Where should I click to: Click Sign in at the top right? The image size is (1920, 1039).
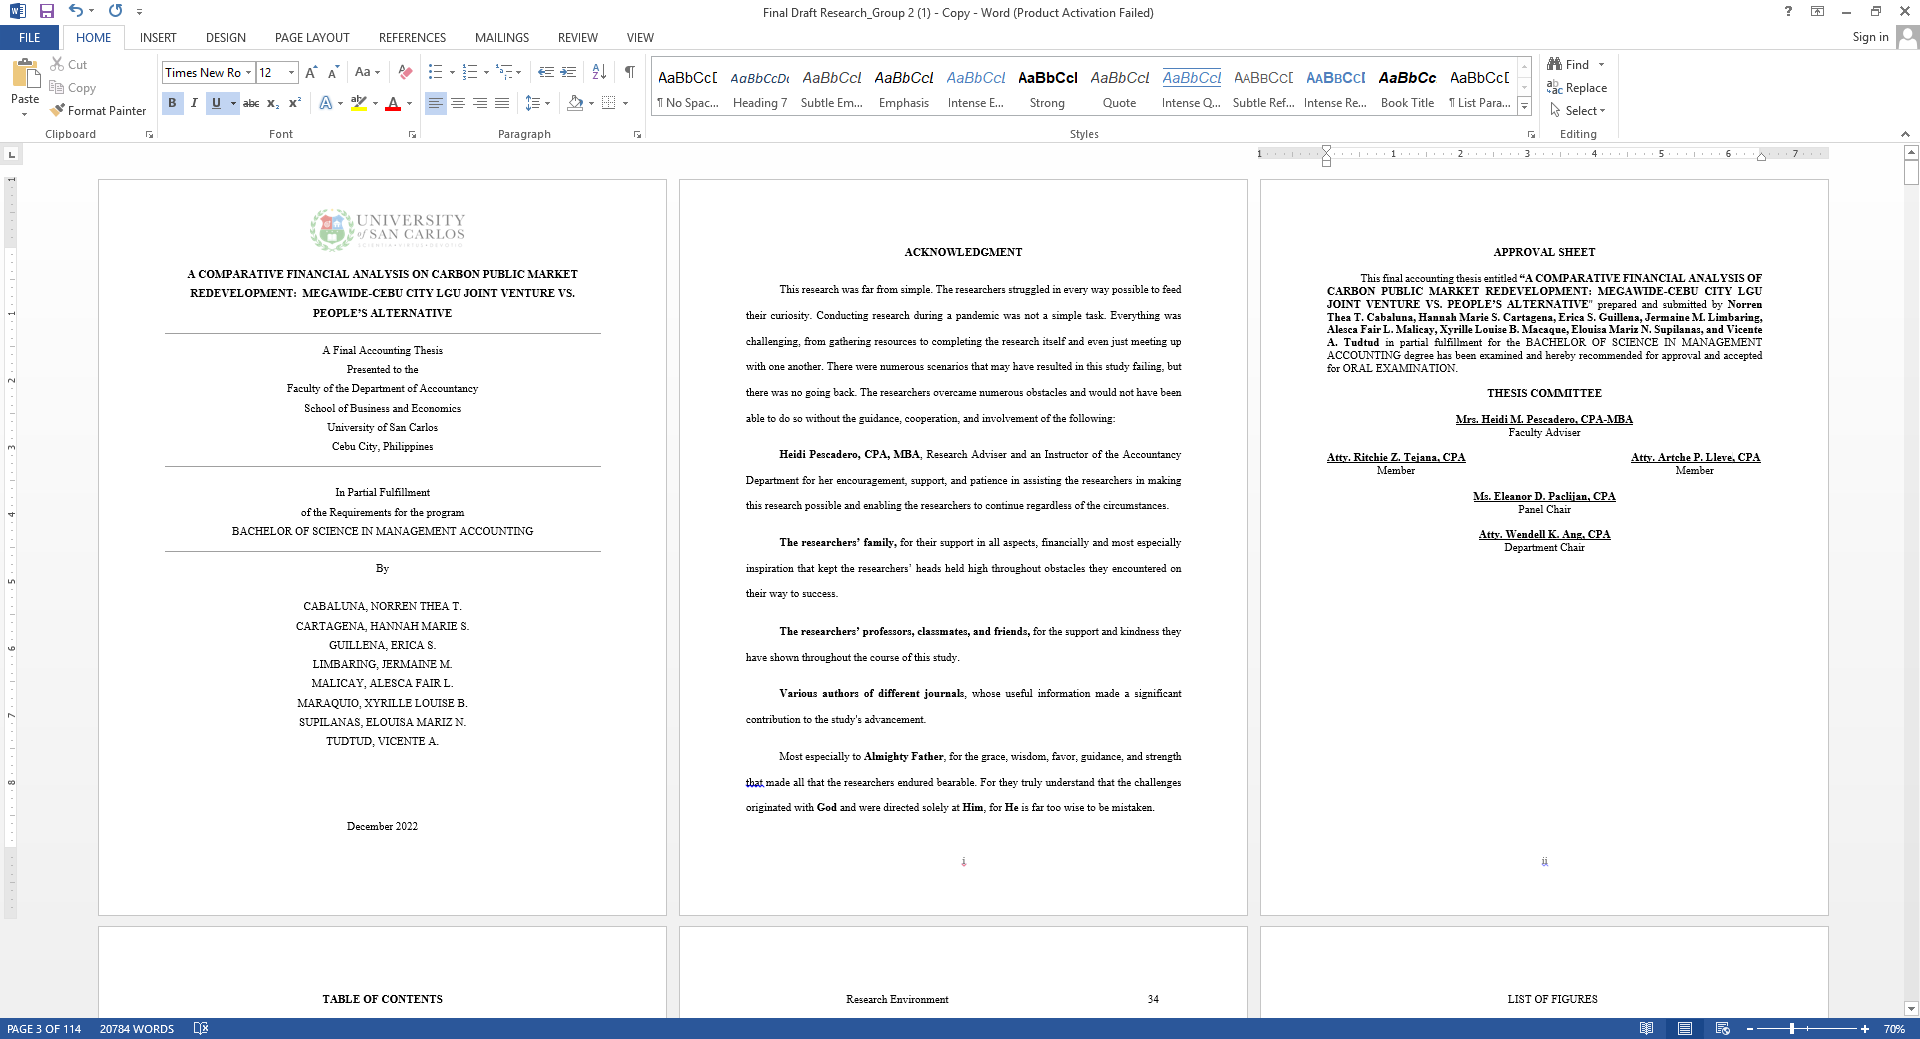pos(1870,37)
